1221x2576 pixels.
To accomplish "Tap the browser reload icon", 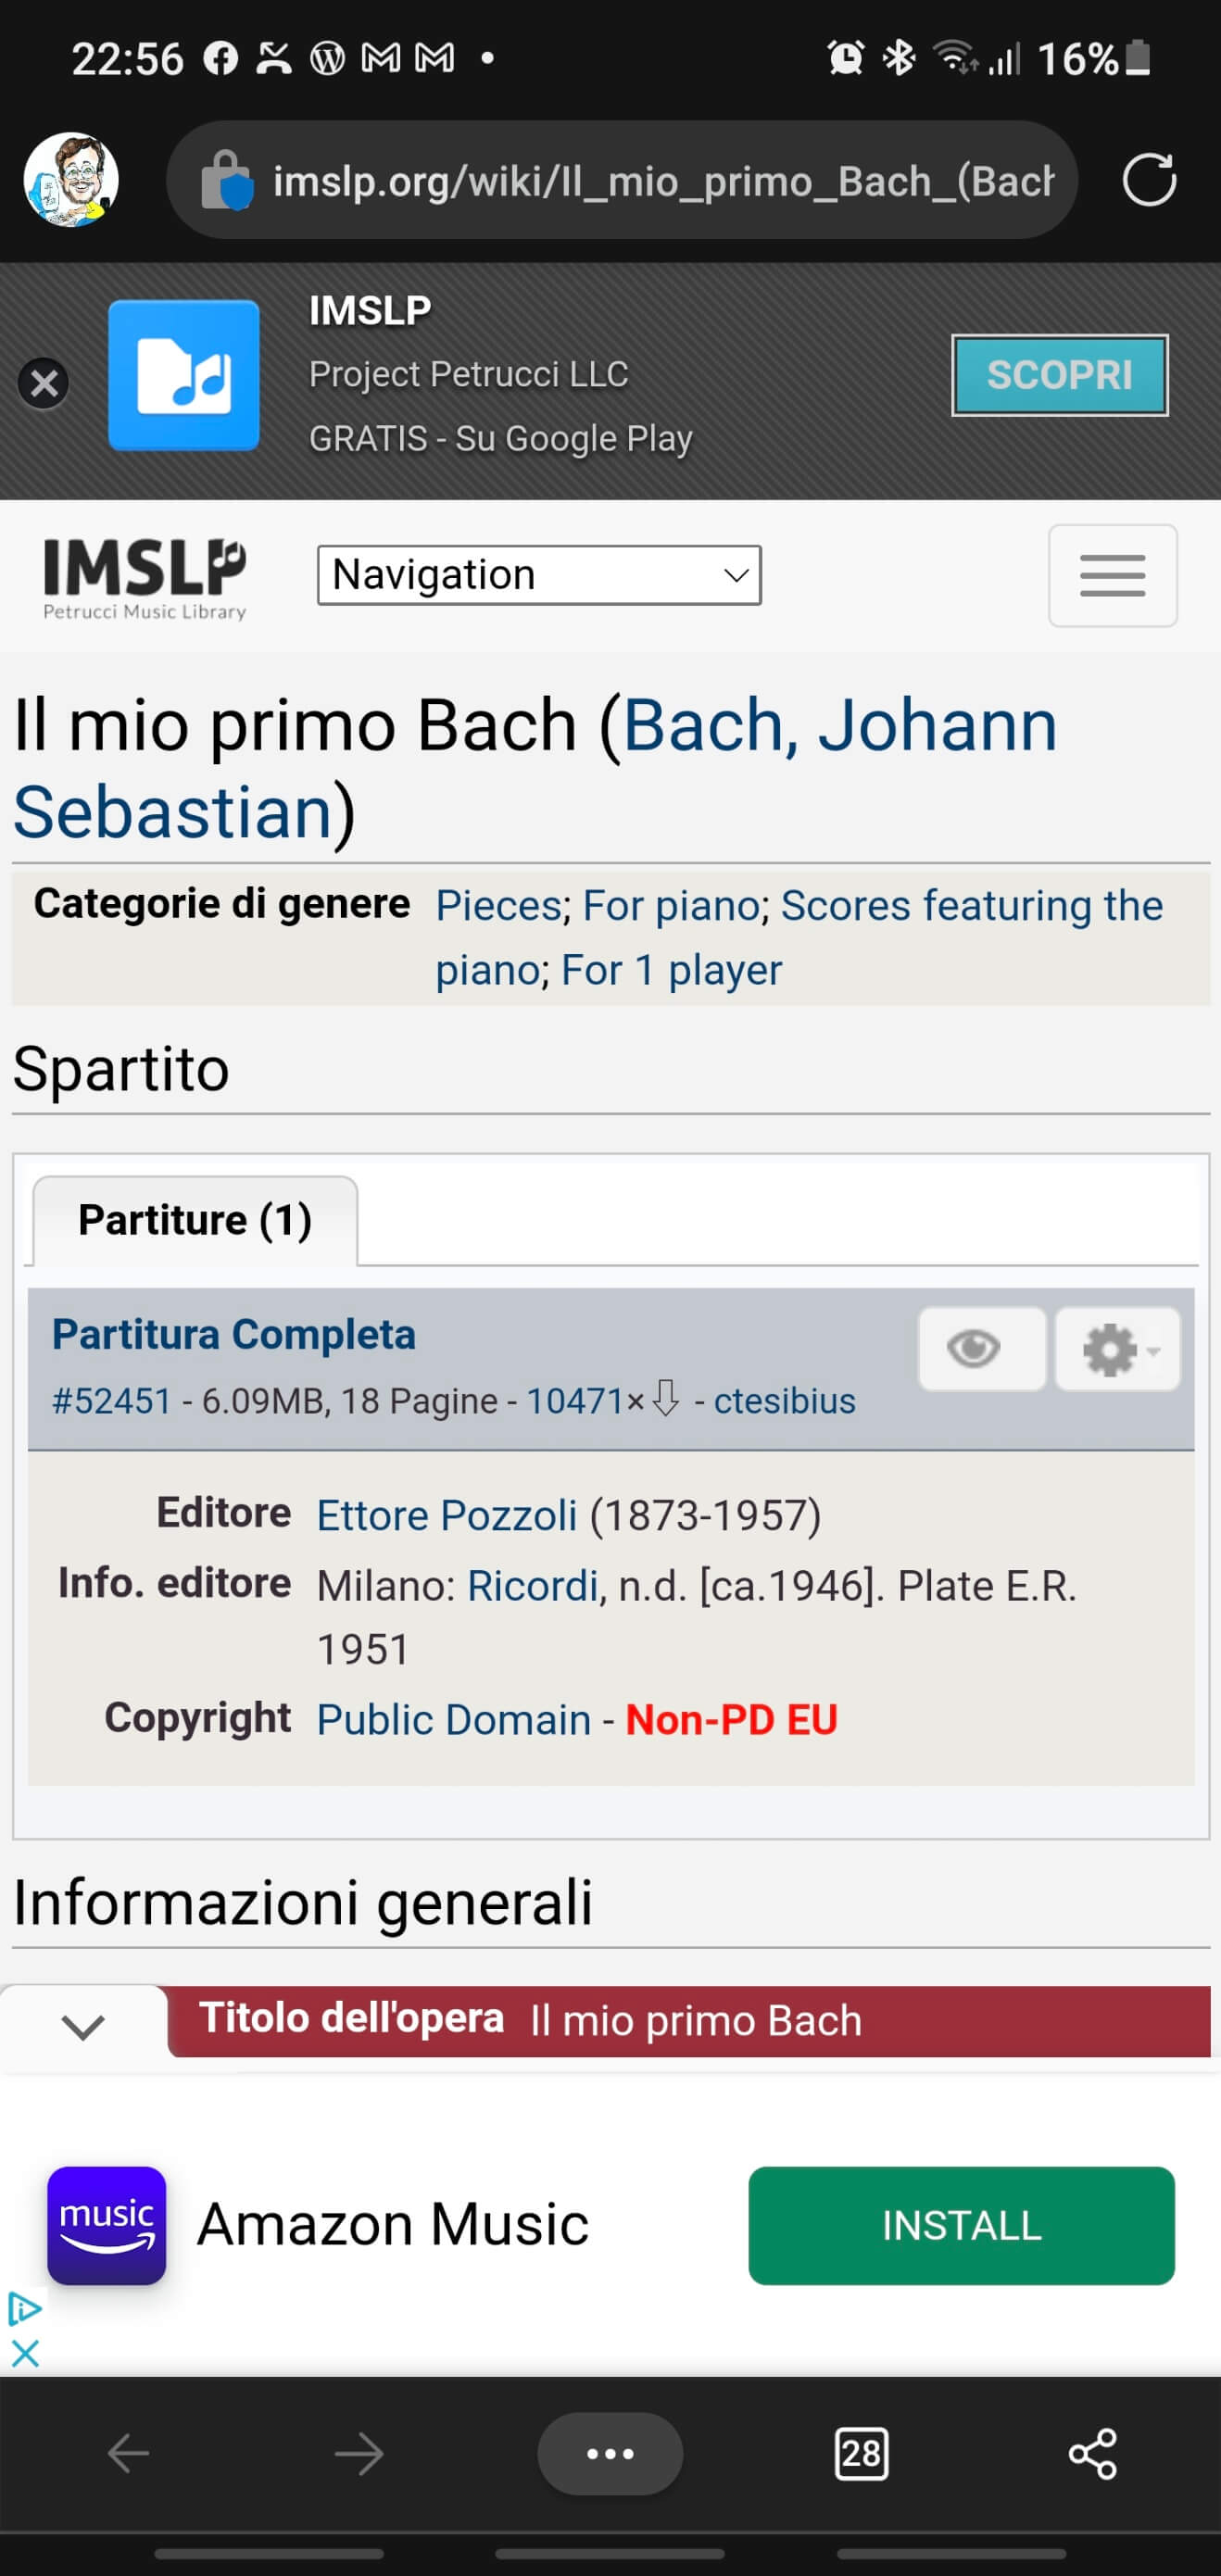I will point(1148,181).
